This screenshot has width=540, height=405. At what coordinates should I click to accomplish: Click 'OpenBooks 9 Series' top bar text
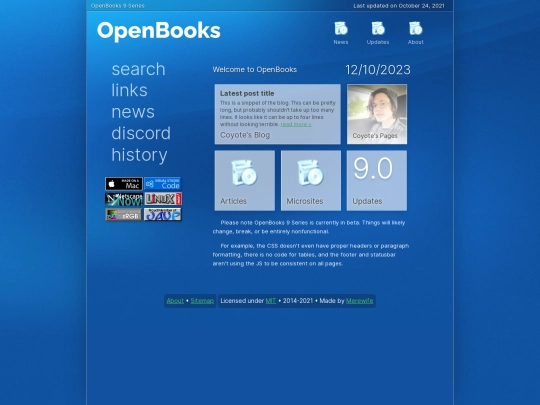pos(118,6)
